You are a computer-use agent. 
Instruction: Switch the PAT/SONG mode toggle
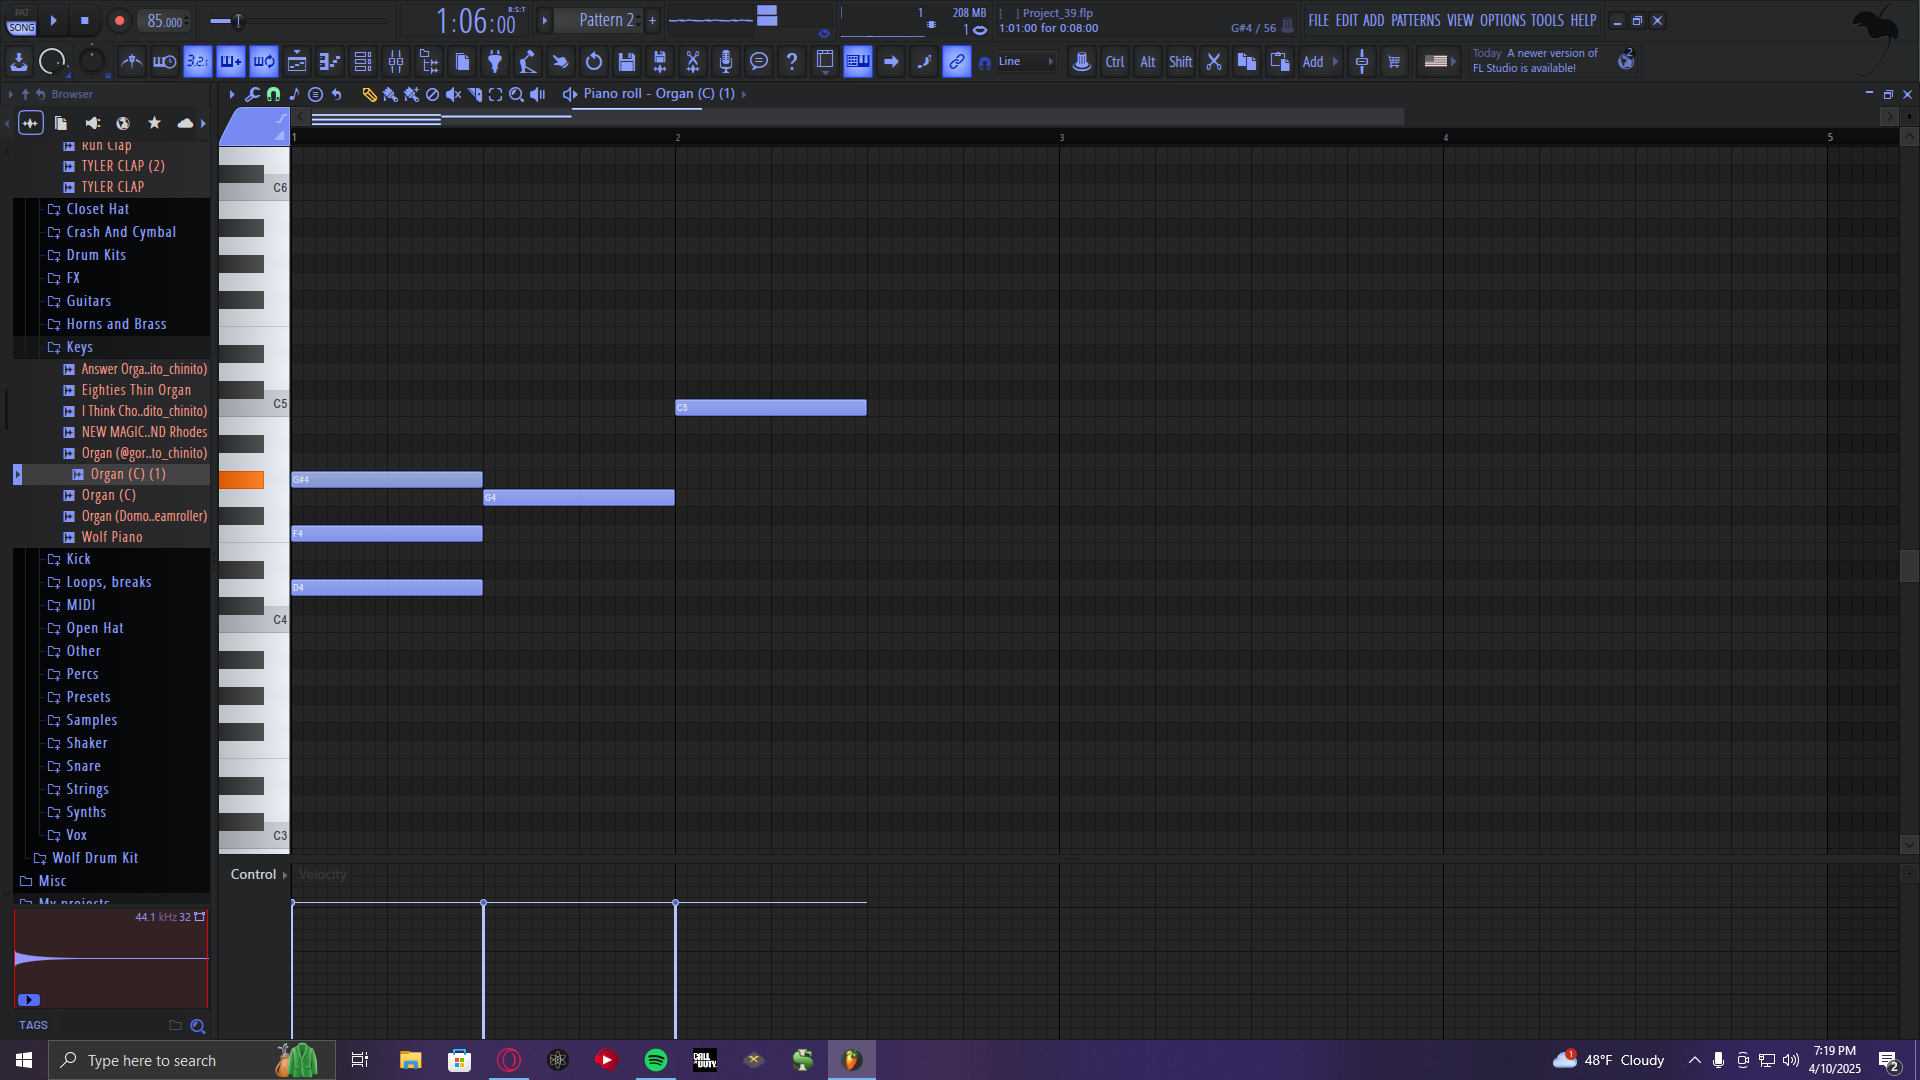click(21, 21)
